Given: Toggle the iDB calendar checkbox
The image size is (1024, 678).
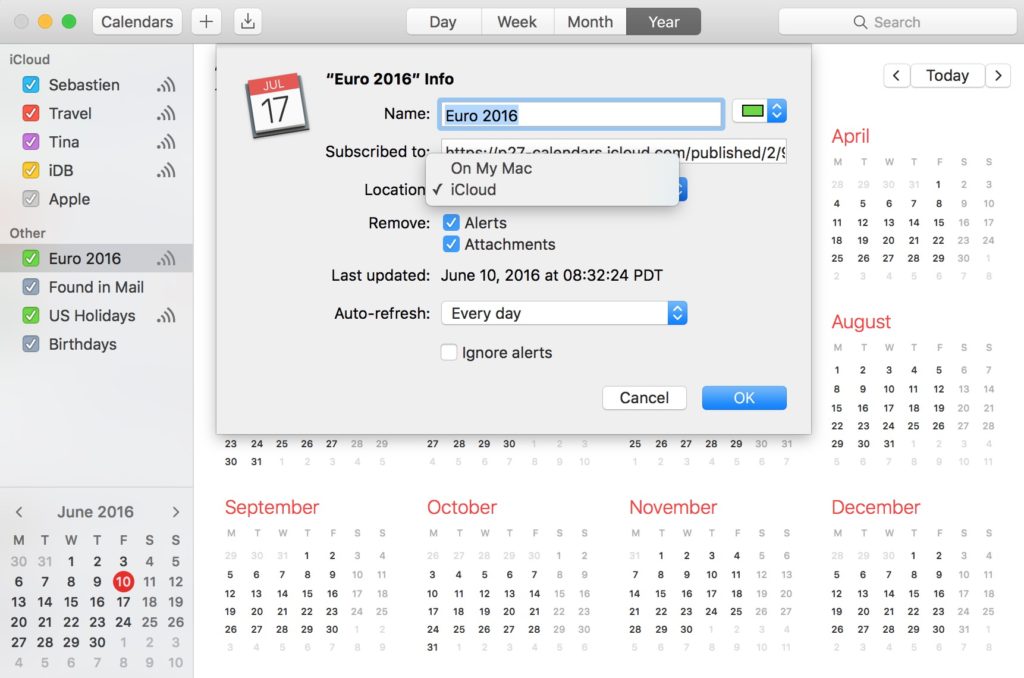Looking at the screenshot, I should click(x=31, y=170).
